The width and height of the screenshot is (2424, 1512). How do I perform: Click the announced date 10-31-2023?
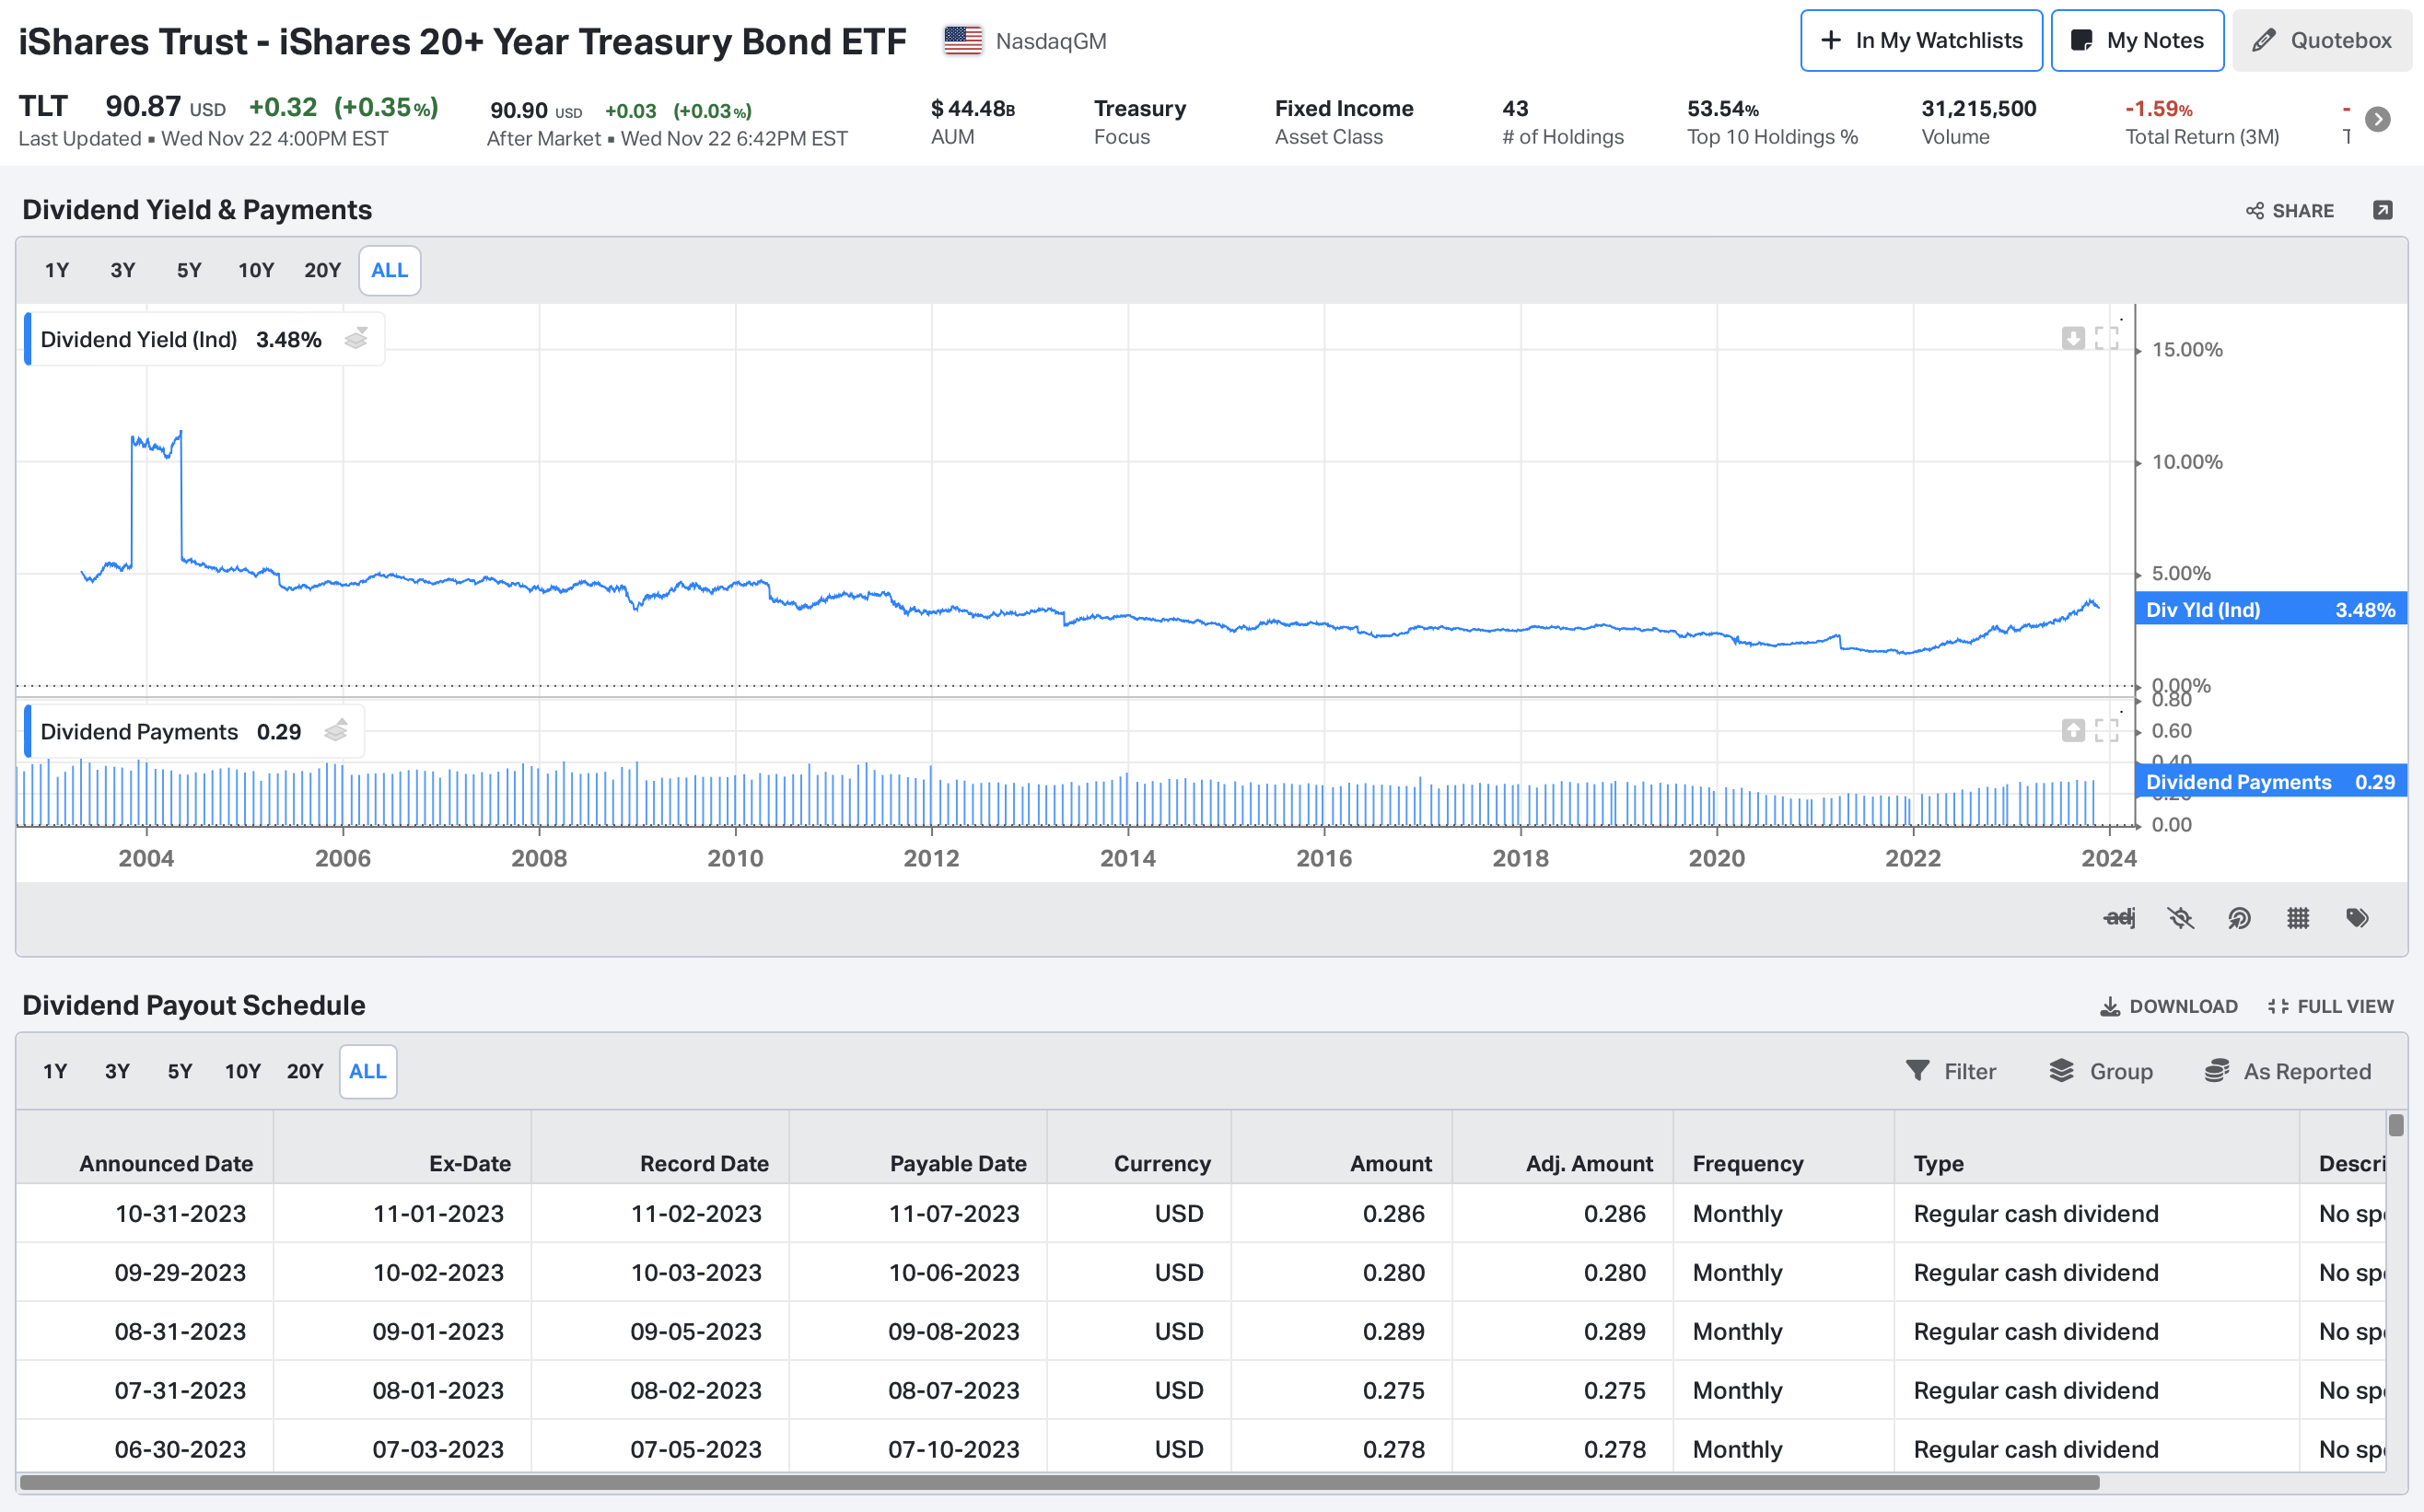(x=180, y=1213)
